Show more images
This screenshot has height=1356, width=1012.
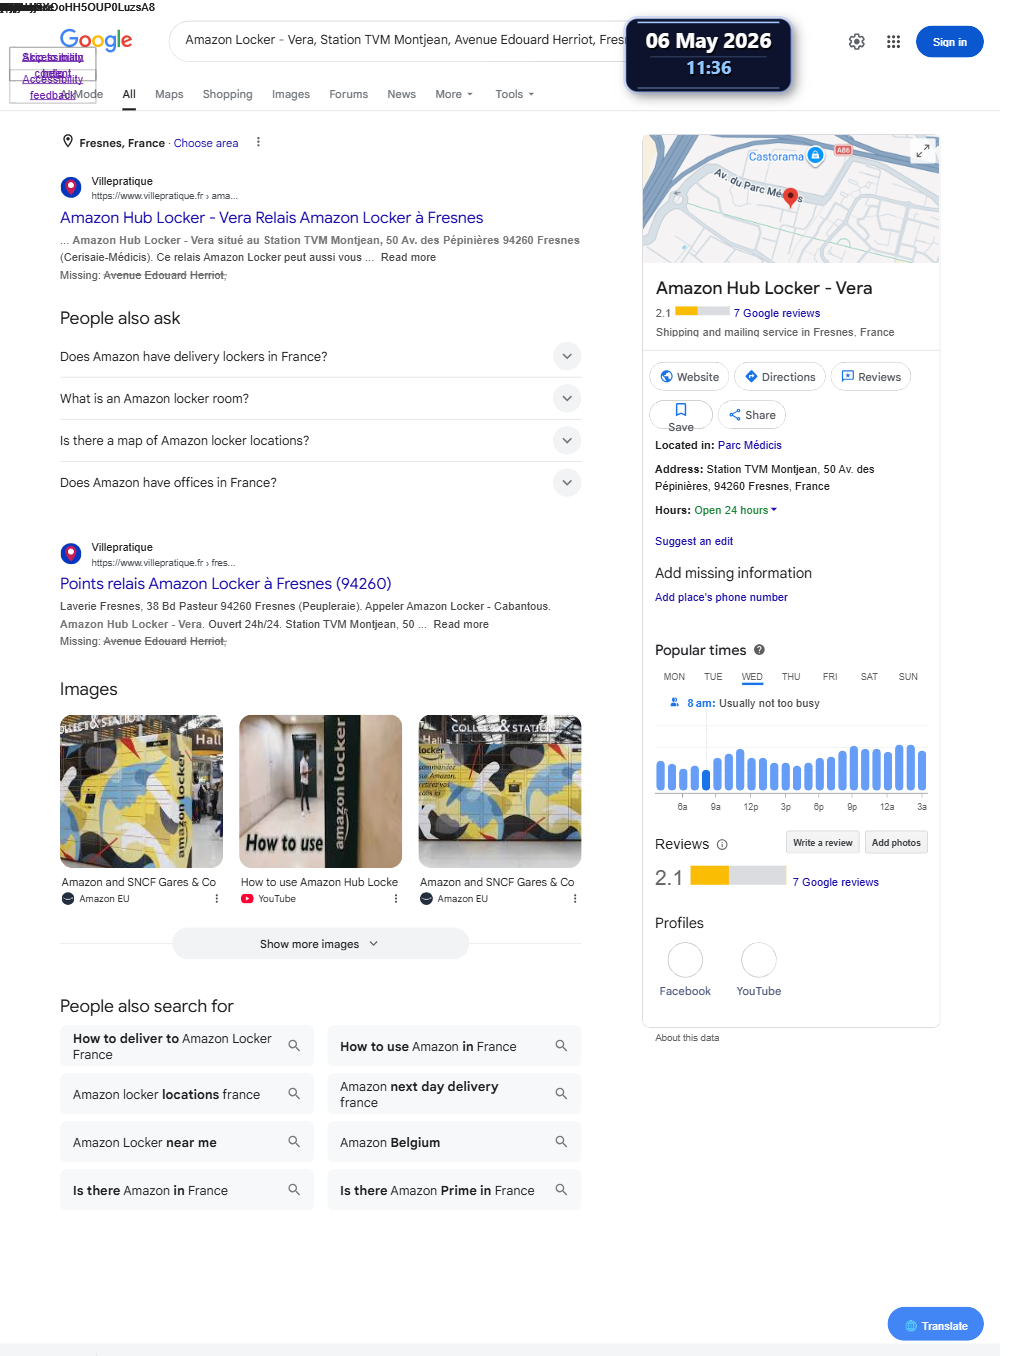(320, 944)
